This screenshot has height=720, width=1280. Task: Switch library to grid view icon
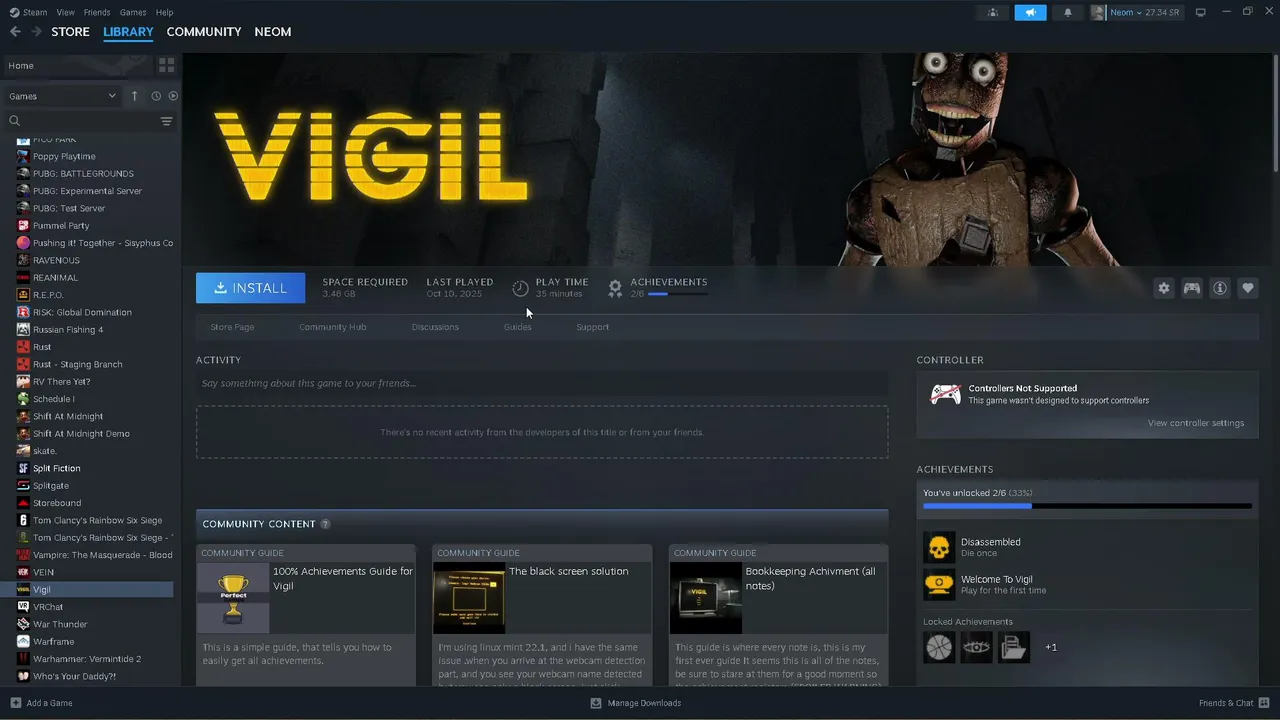(x=167, y=65)
